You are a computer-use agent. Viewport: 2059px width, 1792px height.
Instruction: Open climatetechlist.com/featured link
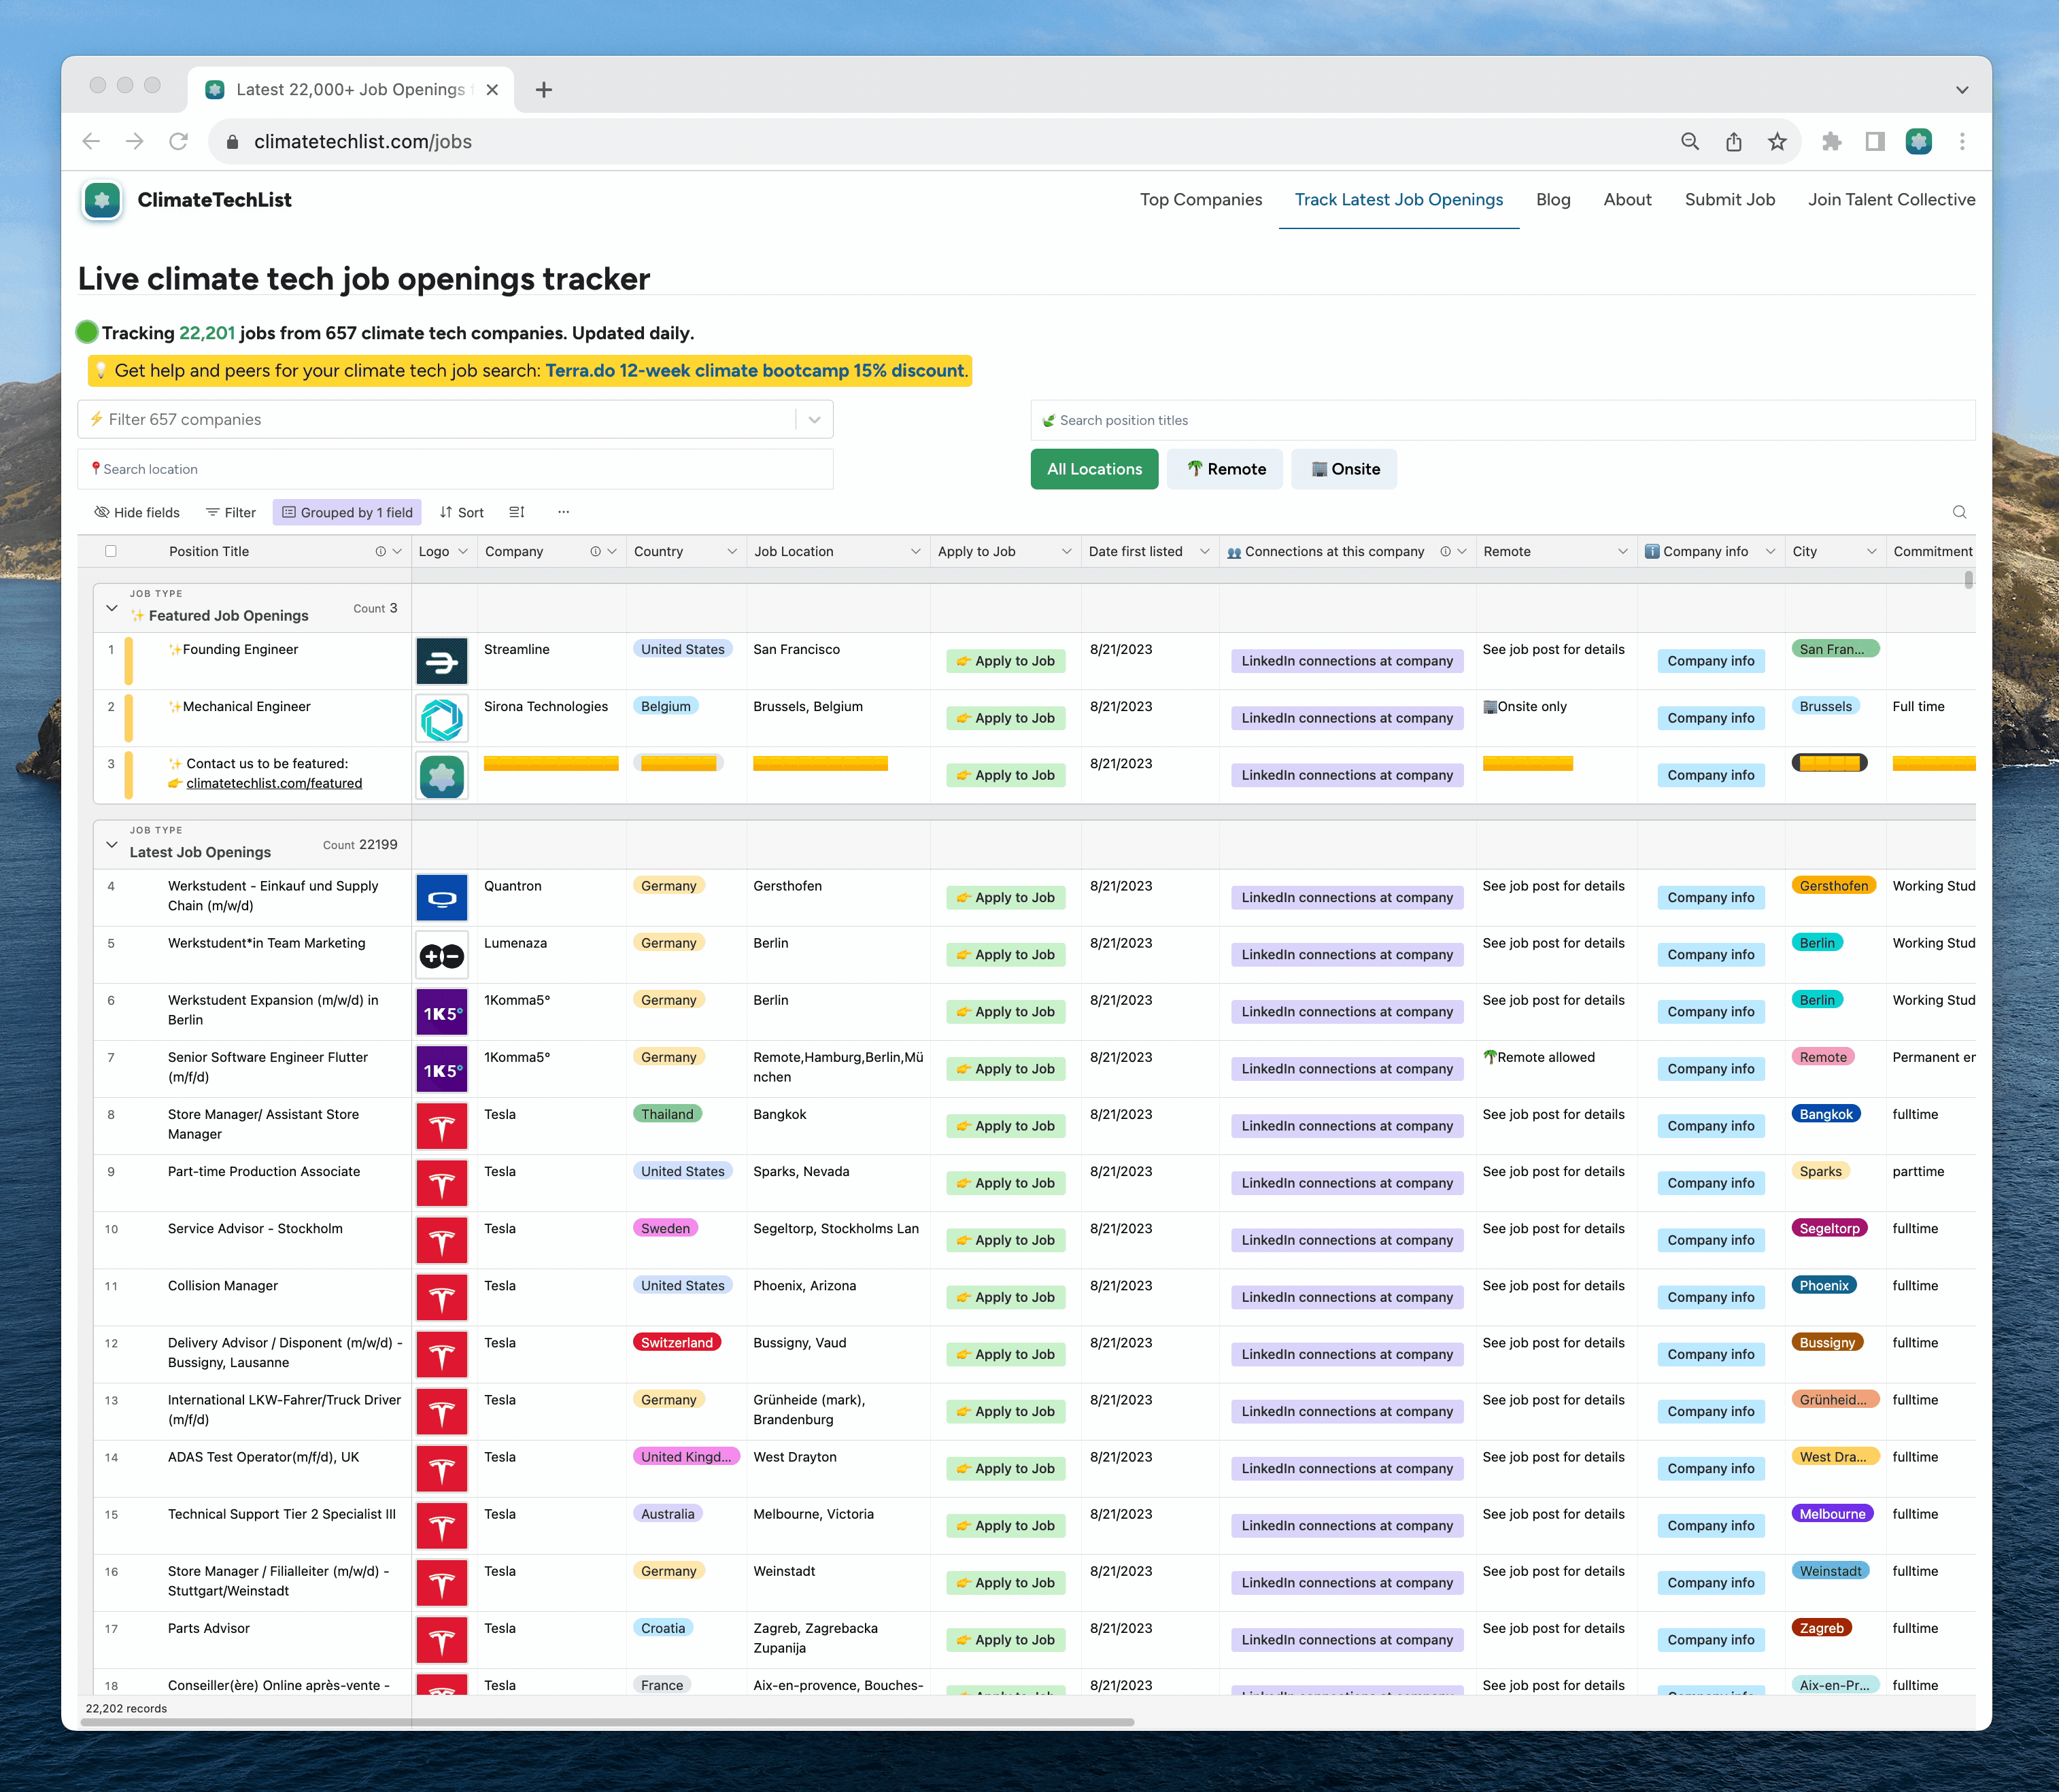click(x=274, y=783)
